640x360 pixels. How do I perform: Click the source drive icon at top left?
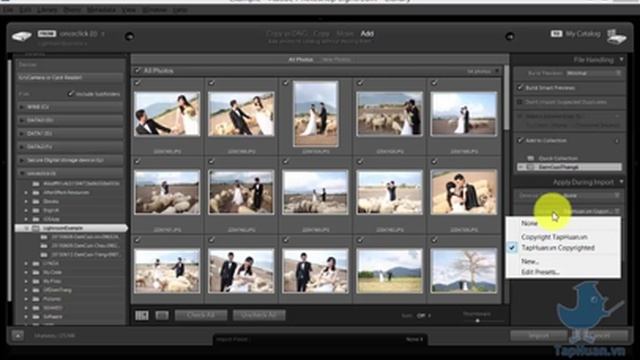click(22, 37)
